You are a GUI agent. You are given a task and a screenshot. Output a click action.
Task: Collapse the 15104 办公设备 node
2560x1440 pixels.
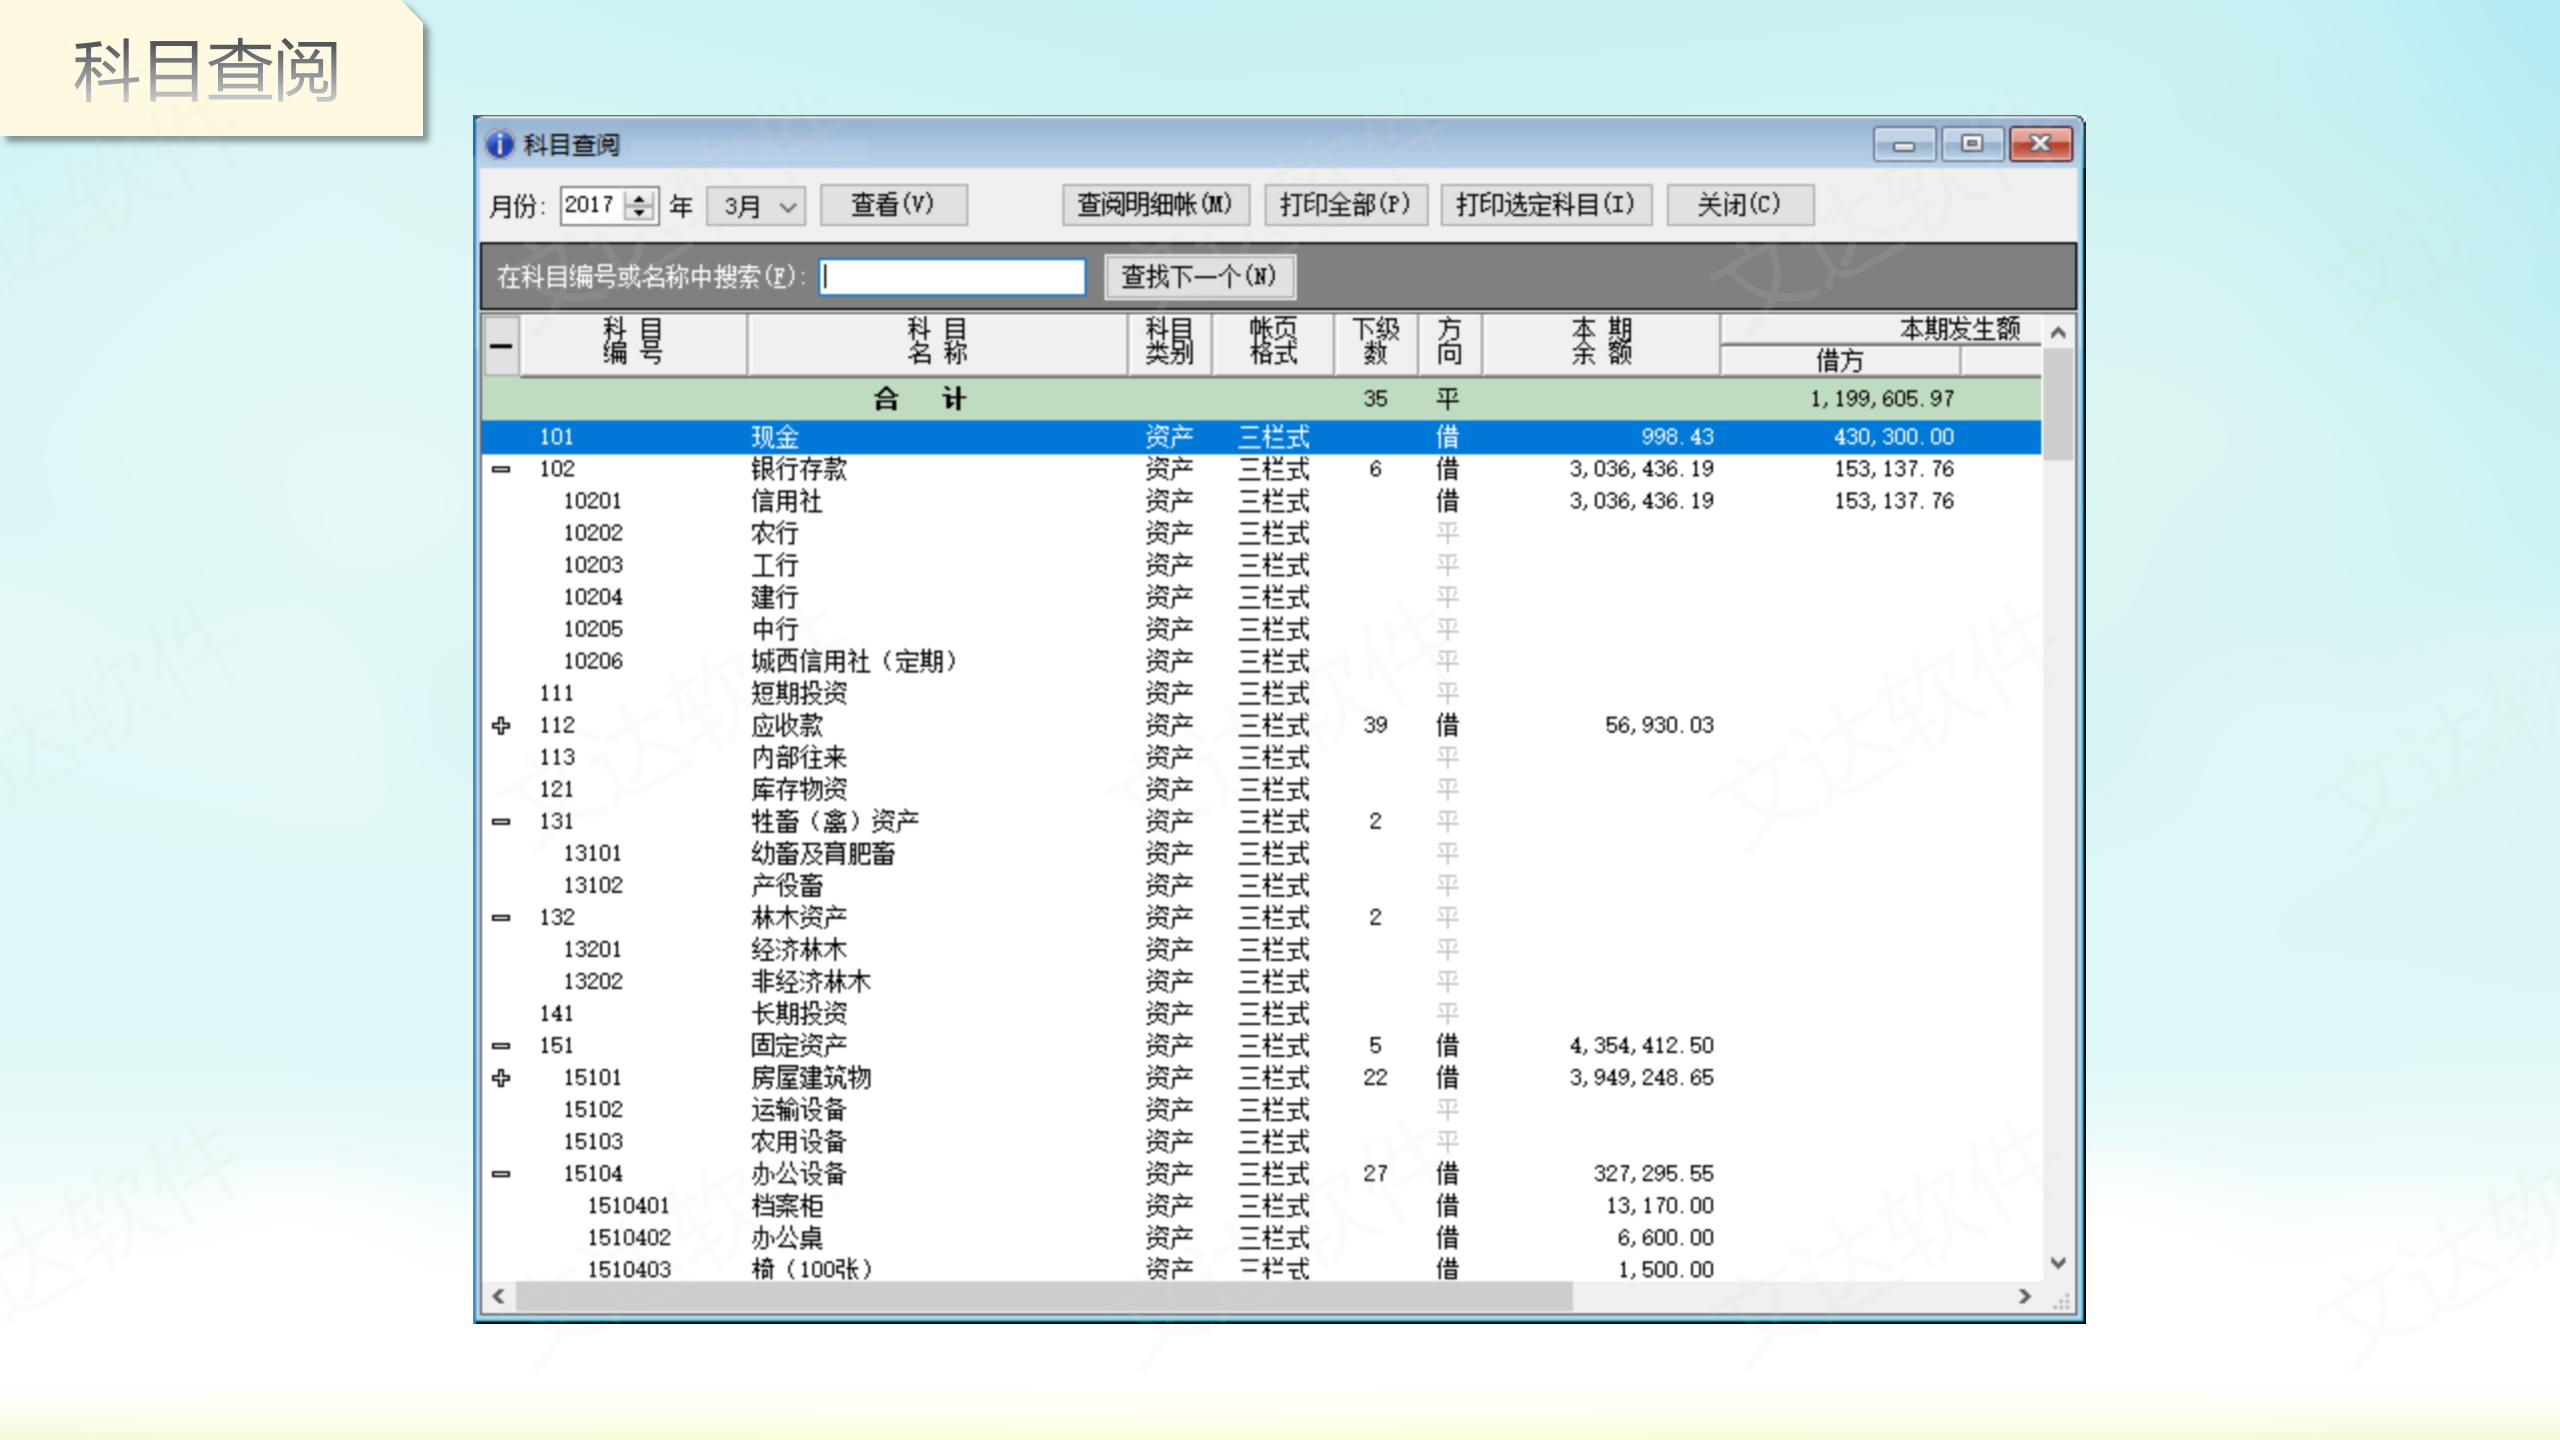(x=501, y=1173)
